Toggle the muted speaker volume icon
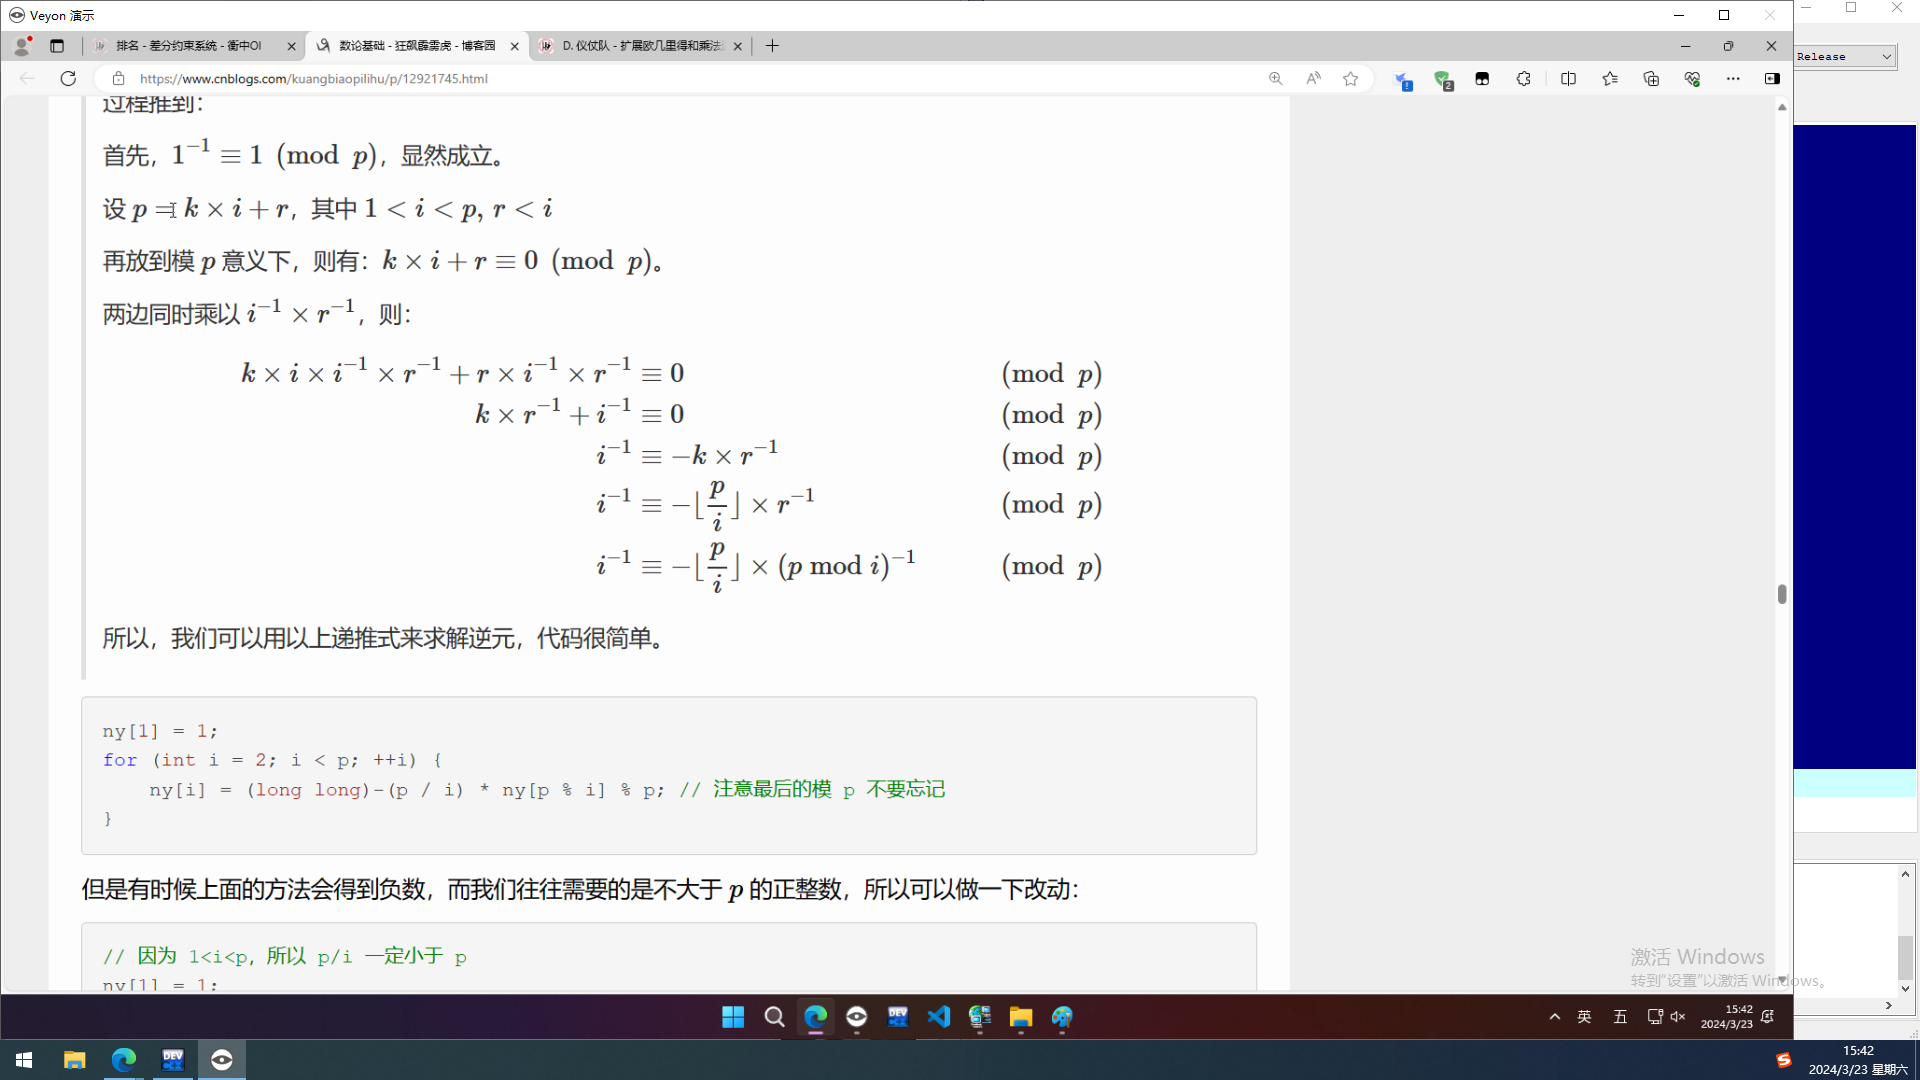This screenshot has width=1920, height=1080. tap(1678, 1017)
